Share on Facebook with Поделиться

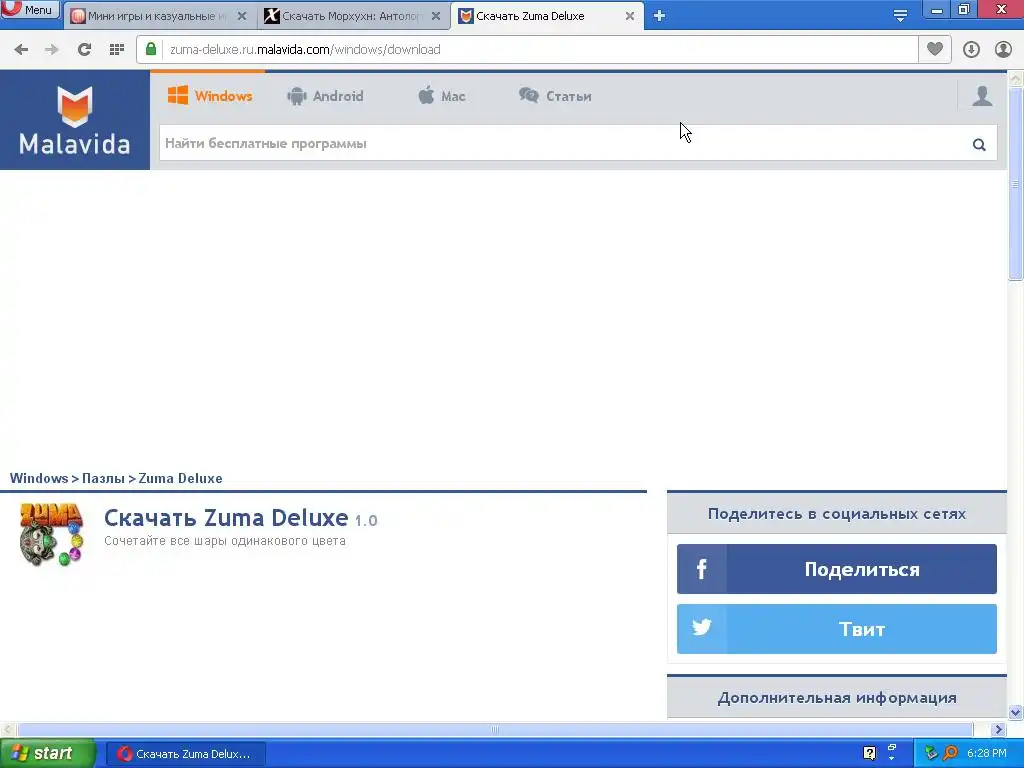click(x=837, y=569)
